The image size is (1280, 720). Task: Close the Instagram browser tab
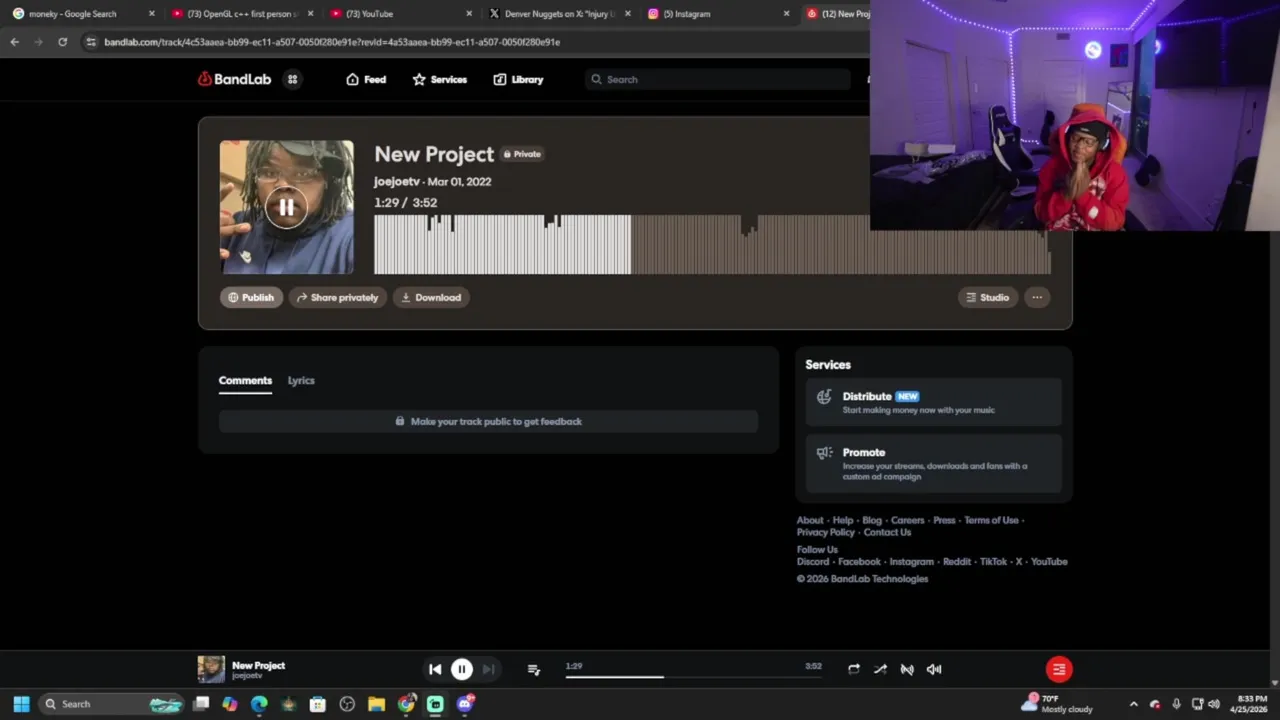tap(786, 14)
